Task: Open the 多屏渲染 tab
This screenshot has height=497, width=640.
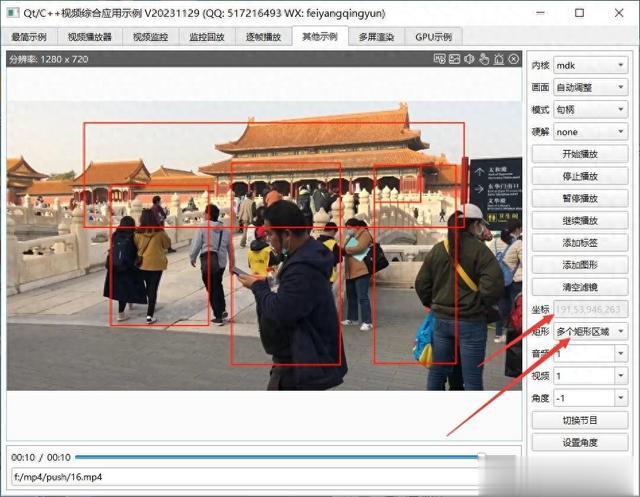Action: point(376,37)
